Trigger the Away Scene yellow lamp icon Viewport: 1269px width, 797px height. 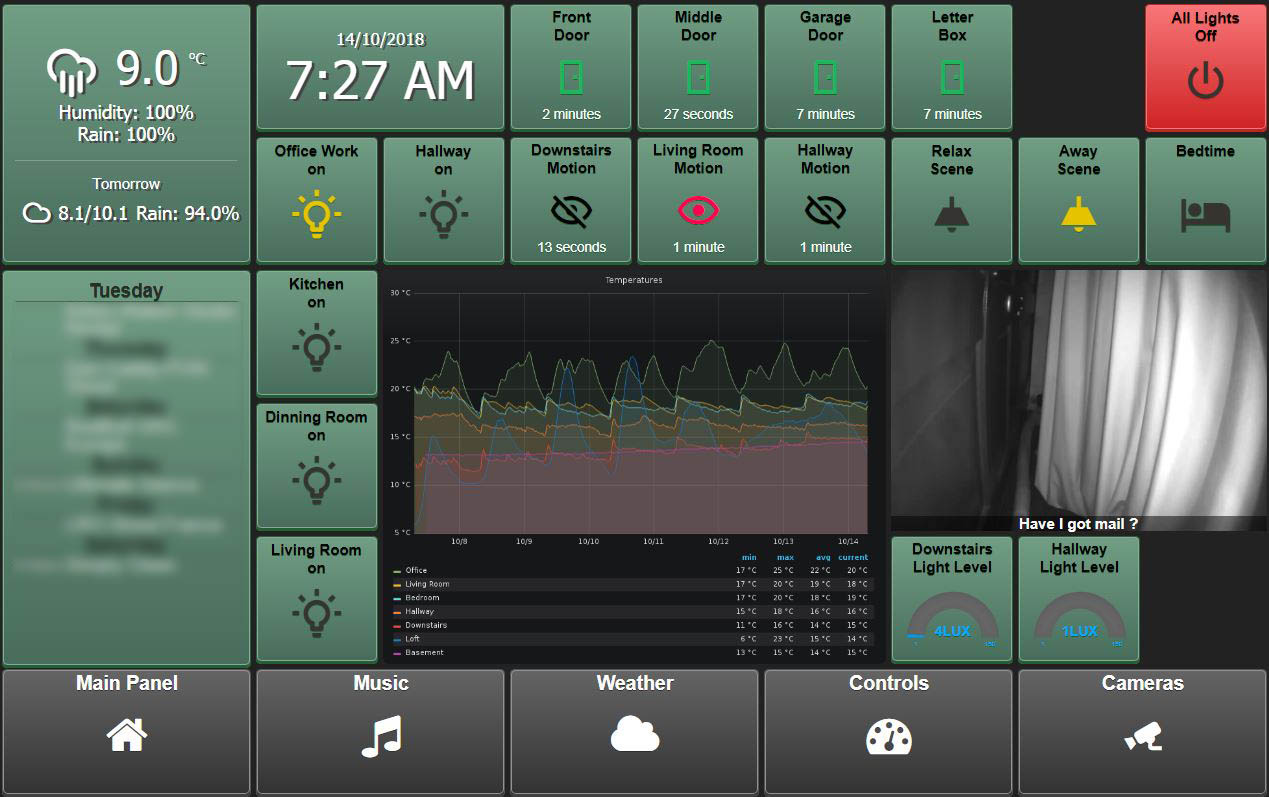(x=1078, y=210)
